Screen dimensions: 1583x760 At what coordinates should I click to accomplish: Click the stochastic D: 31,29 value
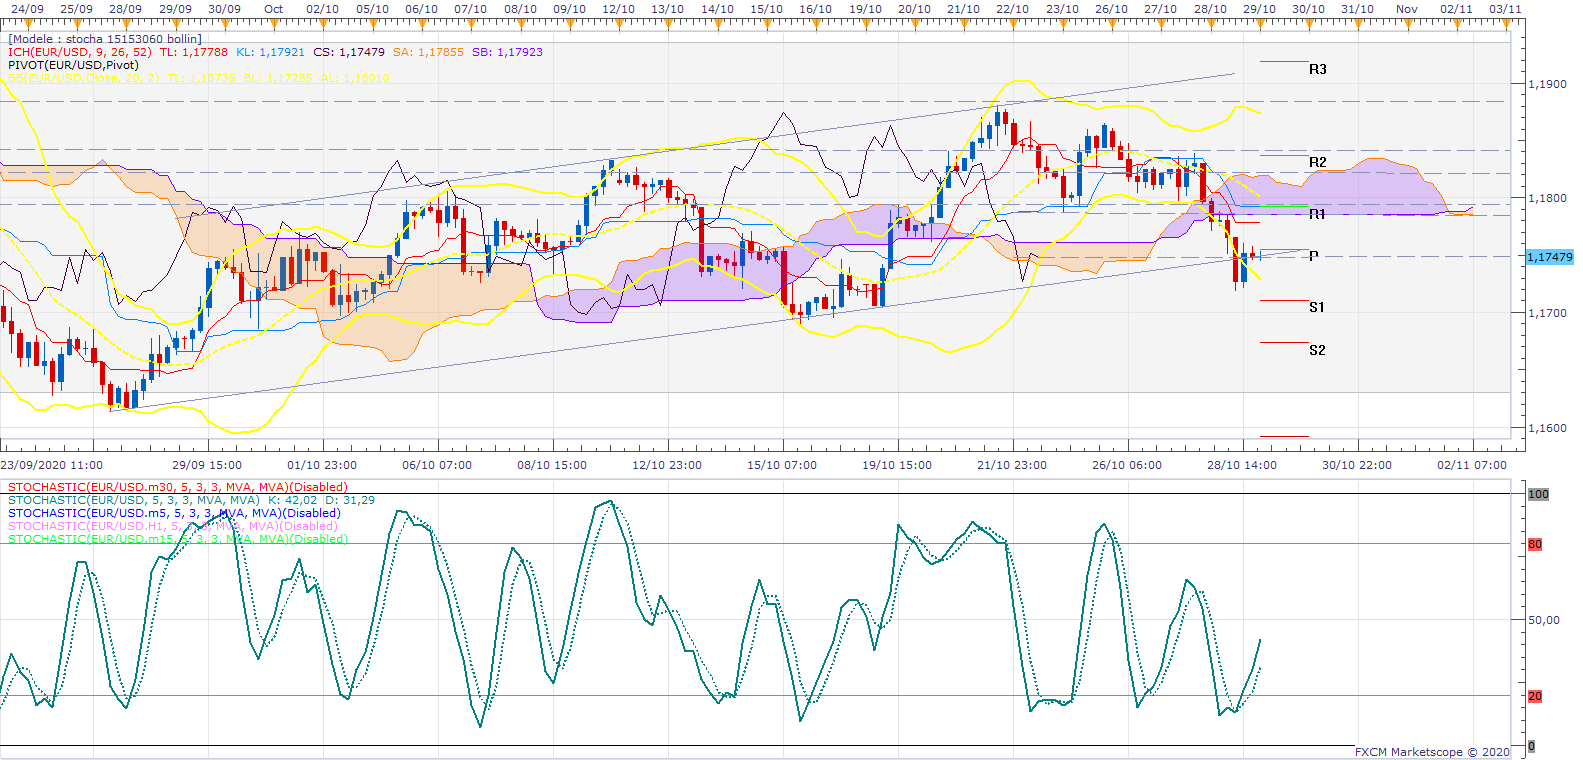[x=350, y=500]
